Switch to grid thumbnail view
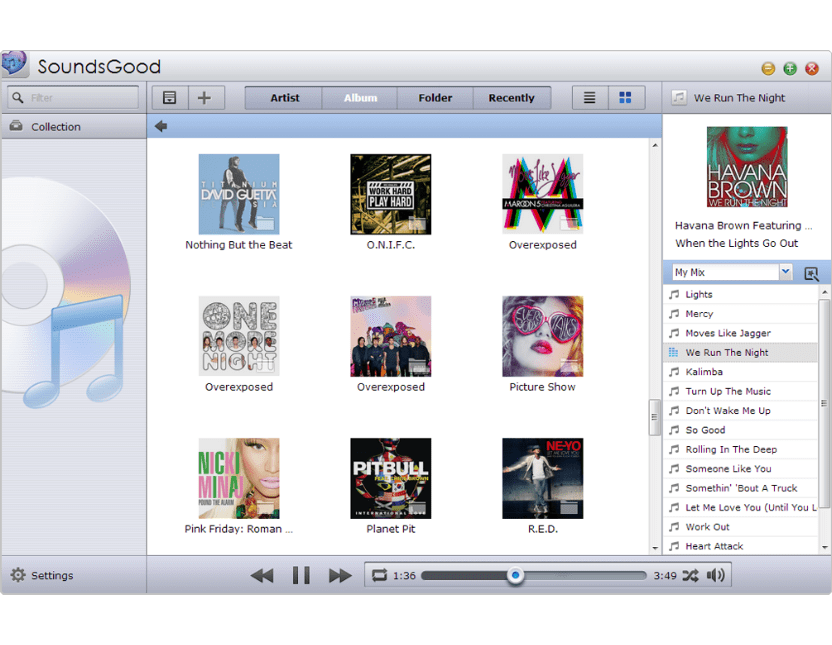Viewport: 832px width, 645px height. click(x=625, y=98)
